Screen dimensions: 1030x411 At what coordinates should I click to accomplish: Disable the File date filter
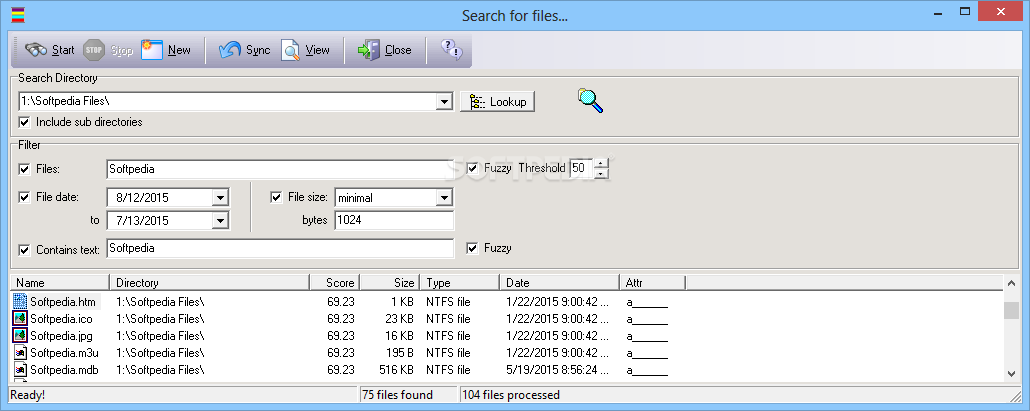(24, 197)
